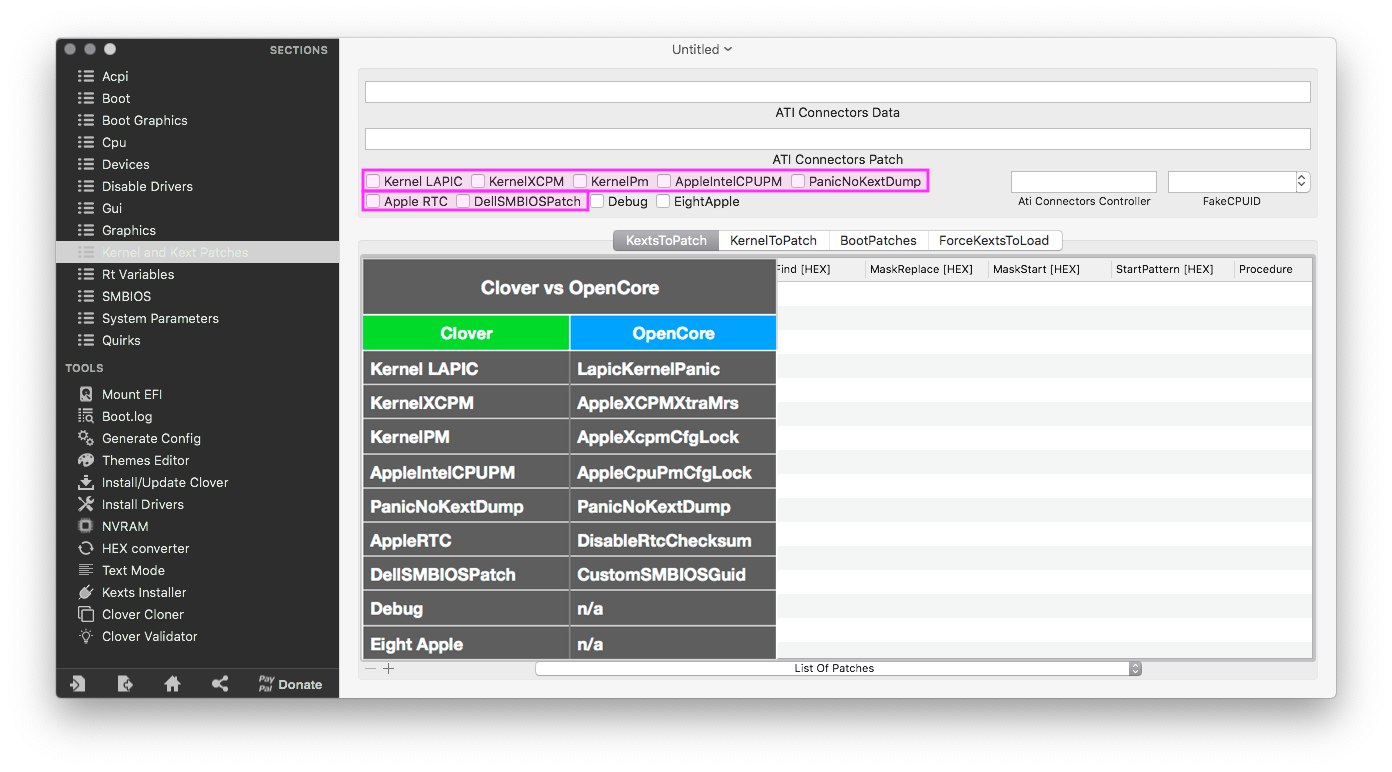Click the list icon beside Boot Graphics
1392x772 pixels.
[x=86, y=120]
